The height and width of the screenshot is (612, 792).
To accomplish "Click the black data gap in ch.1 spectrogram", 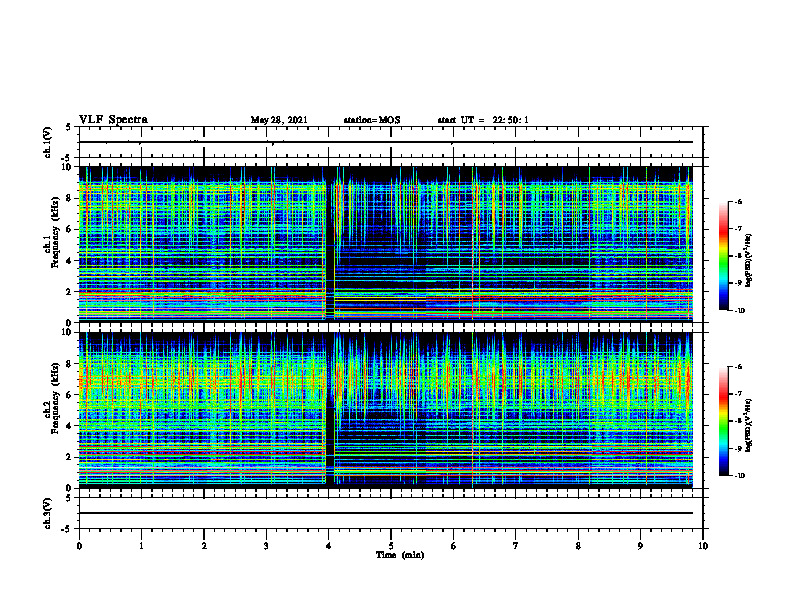I will [x=330, y=242].
